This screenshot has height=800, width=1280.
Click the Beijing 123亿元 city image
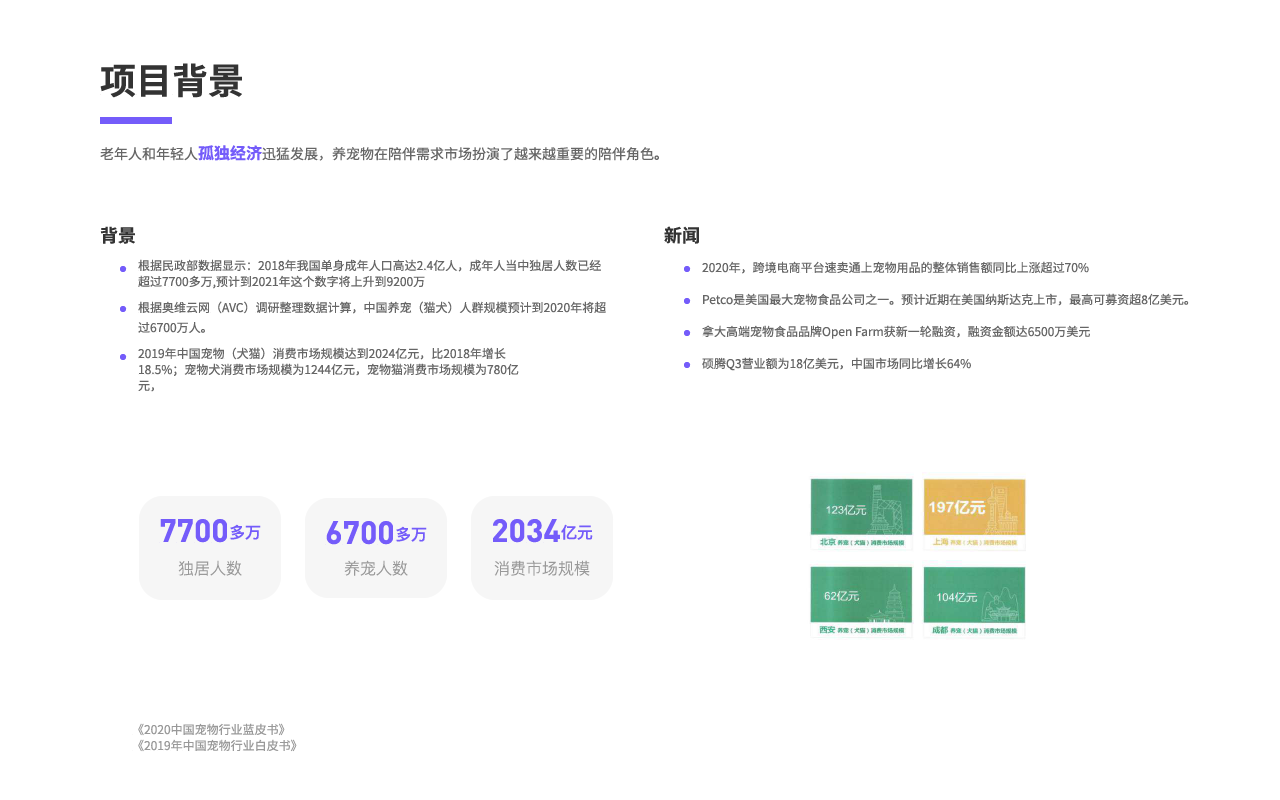click(861, 514)
